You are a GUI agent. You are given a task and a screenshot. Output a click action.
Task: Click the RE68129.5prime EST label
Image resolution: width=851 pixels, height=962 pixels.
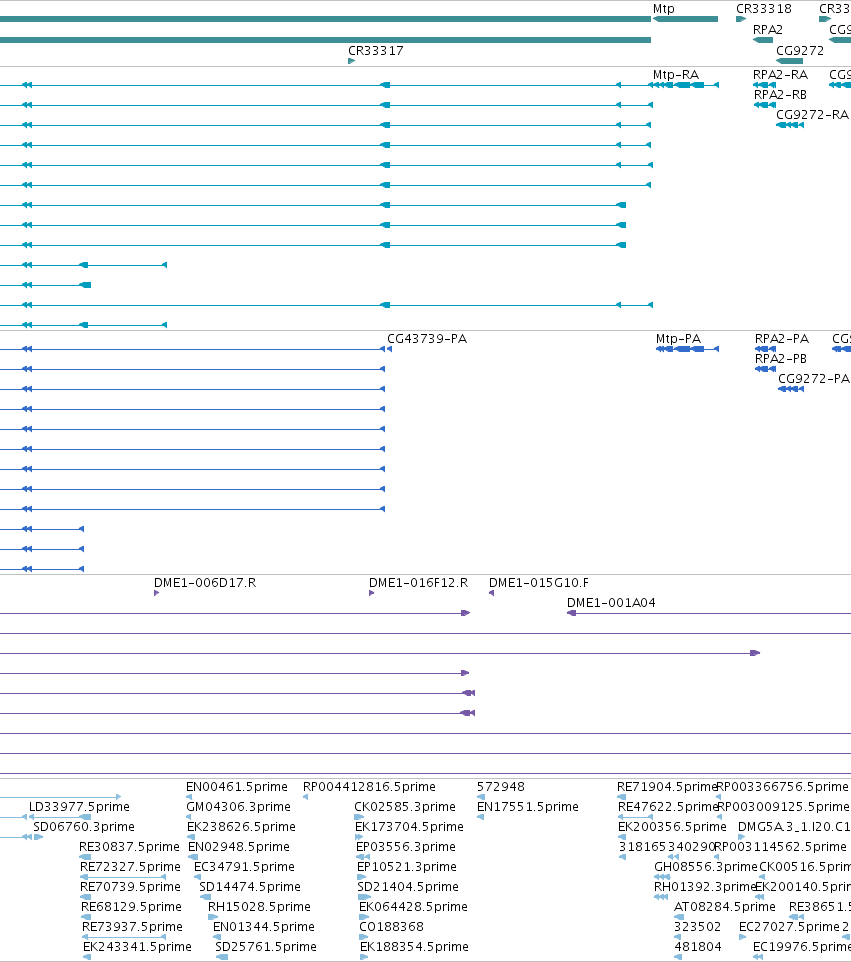[x=131, y=906]
